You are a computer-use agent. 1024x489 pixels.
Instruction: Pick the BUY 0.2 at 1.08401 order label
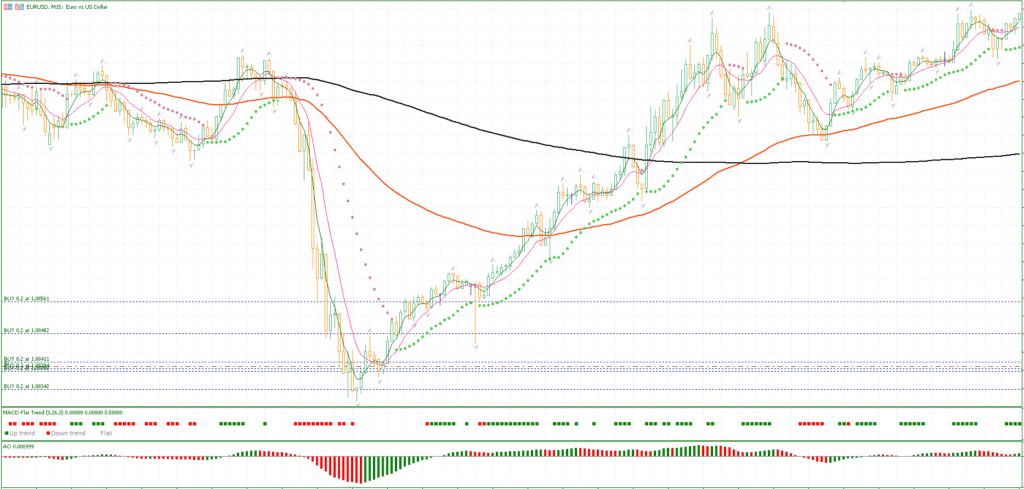click(27, 358)
